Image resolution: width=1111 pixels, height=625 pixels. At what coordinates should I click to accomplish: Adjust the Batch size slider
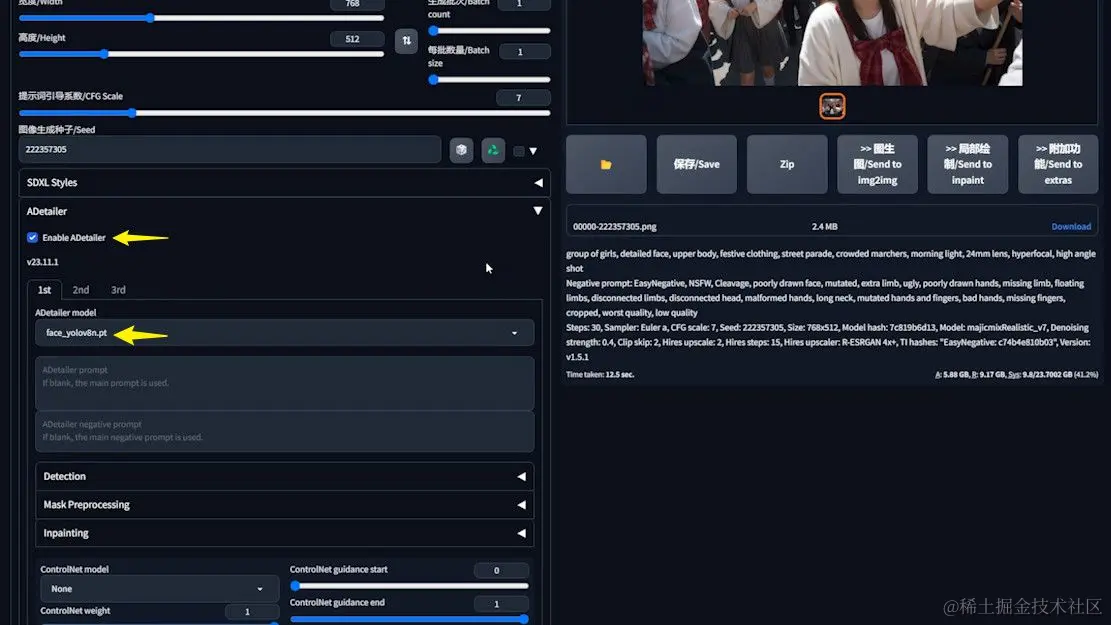point(490,79)
